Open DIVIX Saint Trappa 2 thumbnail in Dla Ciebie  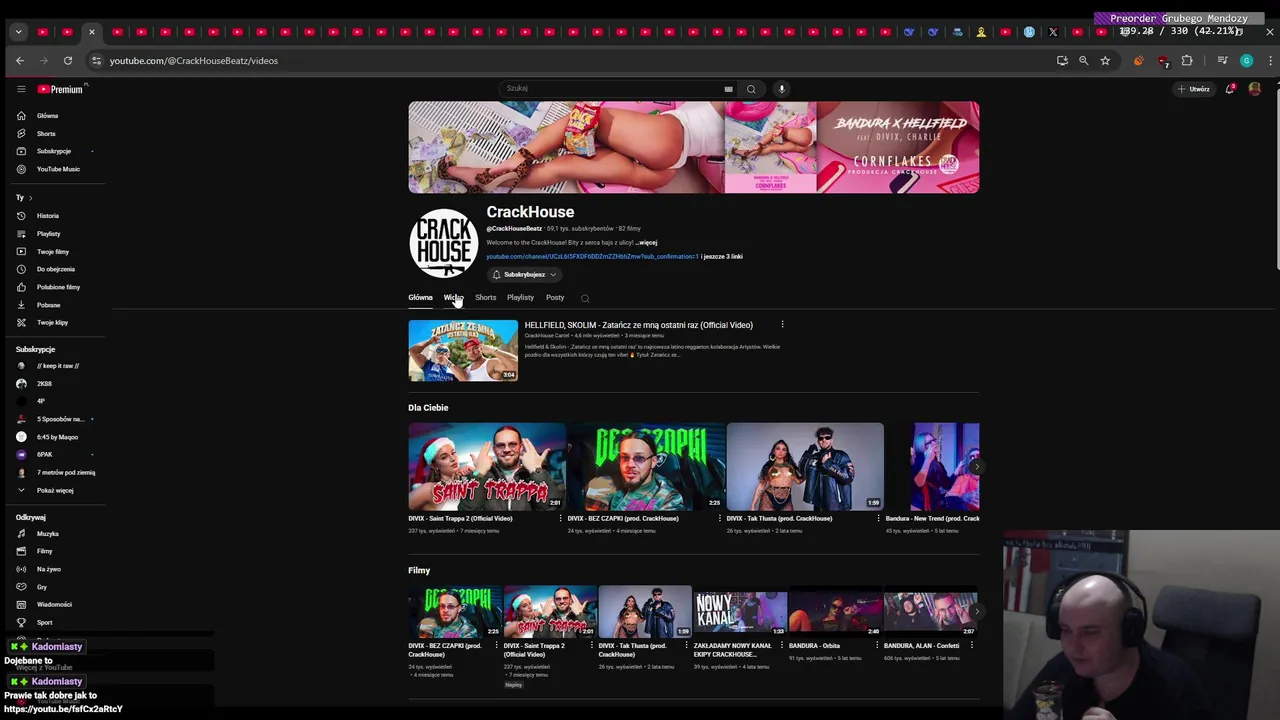(487, 467)
